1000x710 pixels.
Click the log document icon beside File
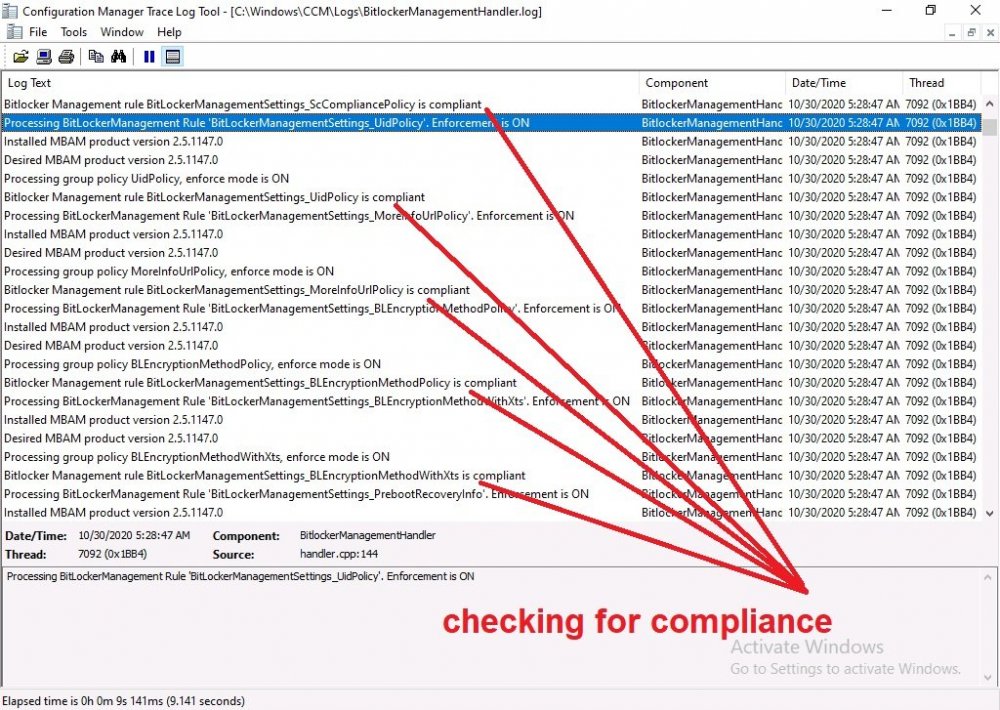14,32
